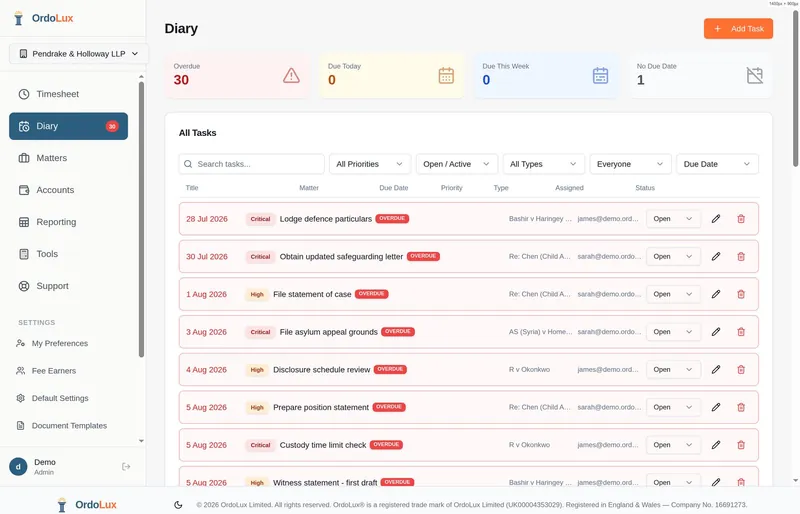Click the red 30 badge on Diary
The width and height of the screenshot is (800, 514).
coord(112,126)
